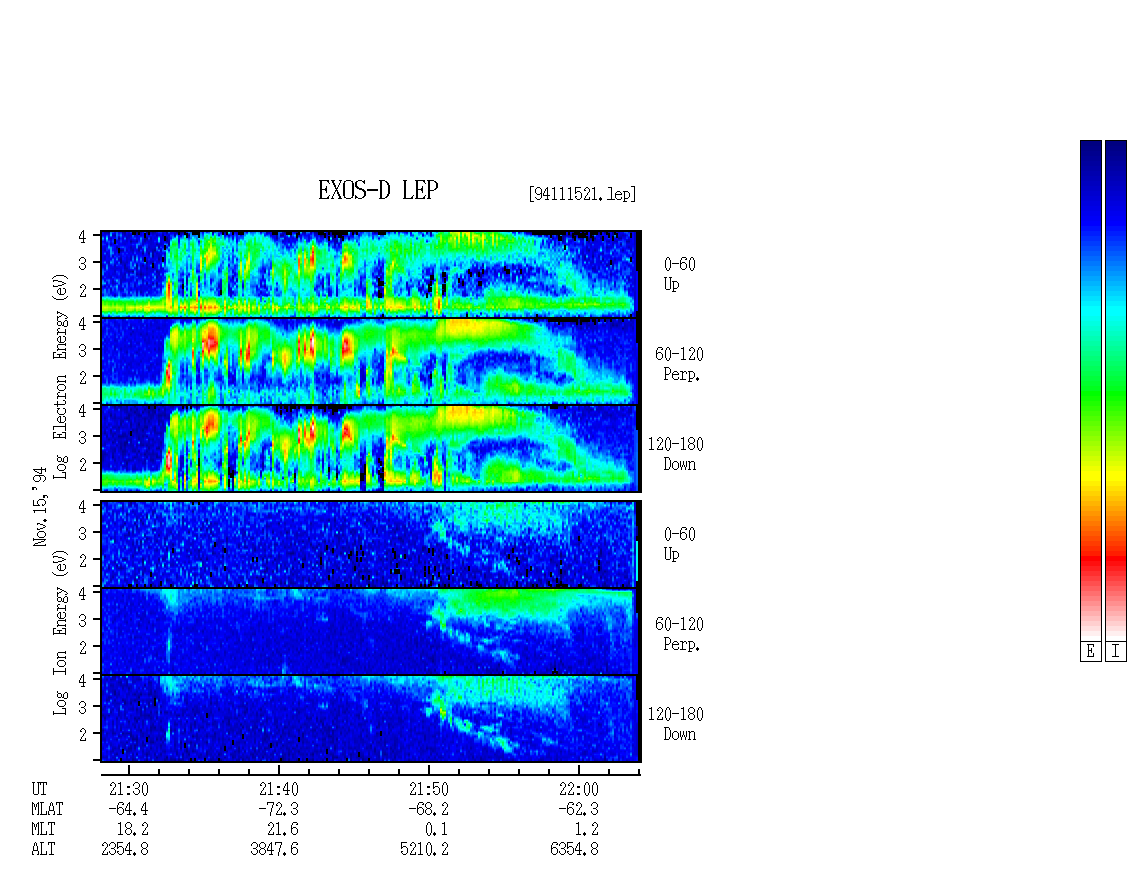1130x875 pixels.
Task: Click the electron 0-60 Up pitch angle label
Action: (679, 274)
